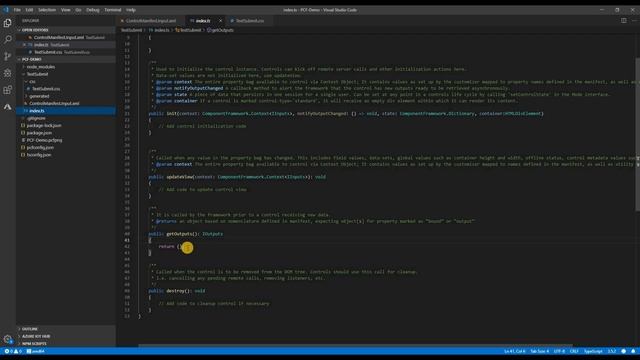Open package-lock.json file
The height and width of the screenshot is (360, 640).
tap(44, 125)
